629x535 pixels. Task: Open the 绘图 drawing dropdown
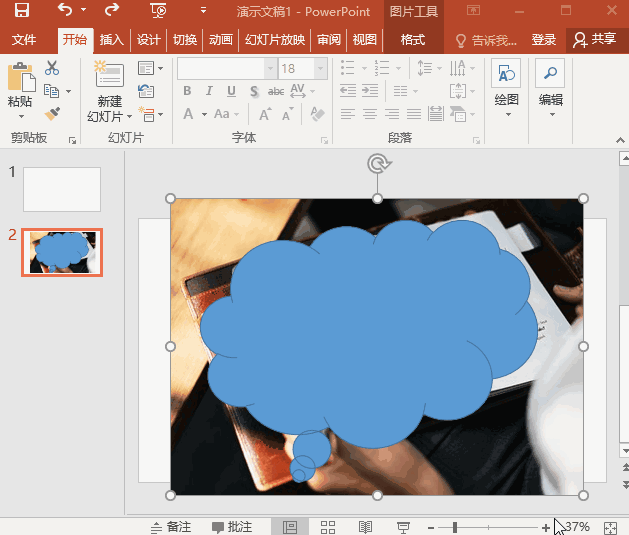(x=507, y=88)
